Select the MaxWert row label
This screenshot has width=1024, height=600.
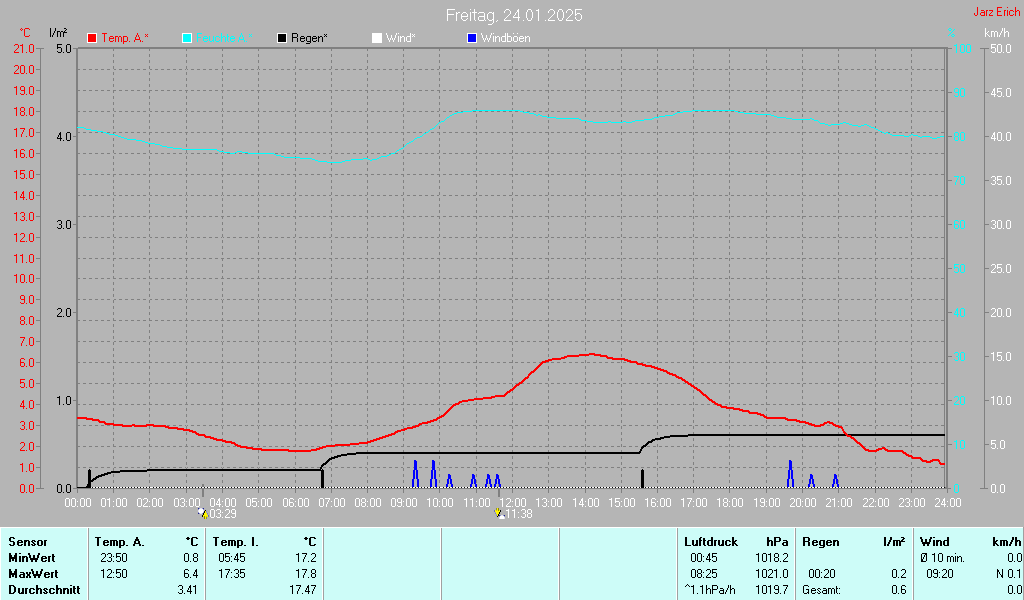click(33, 574)
